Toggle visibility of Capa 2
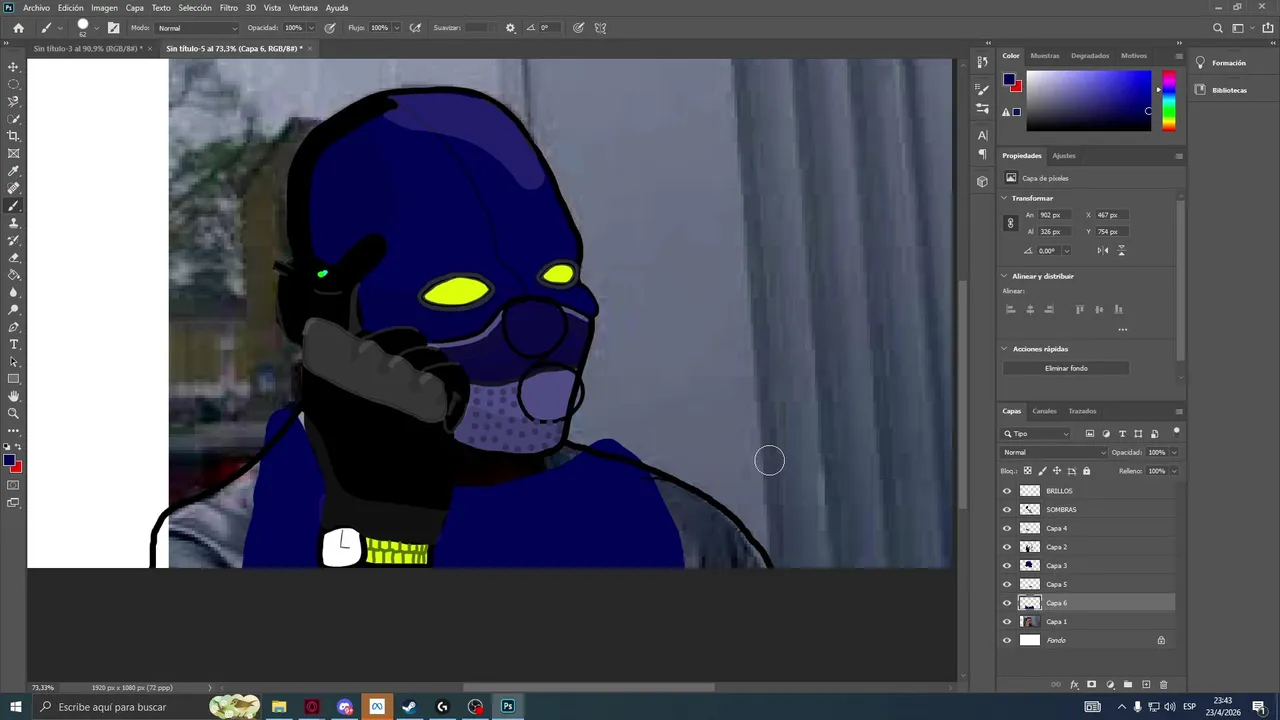The image size is (1280, 720). point(1007,547)
